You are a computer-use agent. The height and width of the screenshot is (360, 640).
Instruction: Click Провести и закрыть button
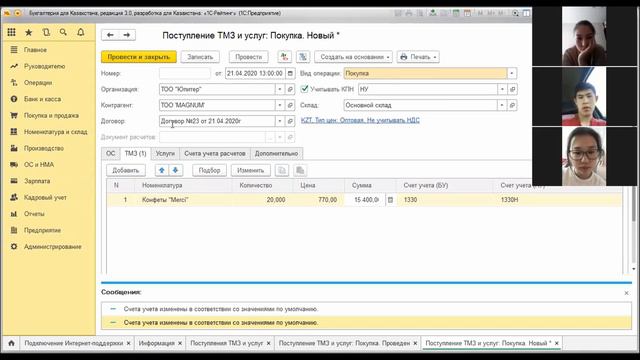pos(139,57)
